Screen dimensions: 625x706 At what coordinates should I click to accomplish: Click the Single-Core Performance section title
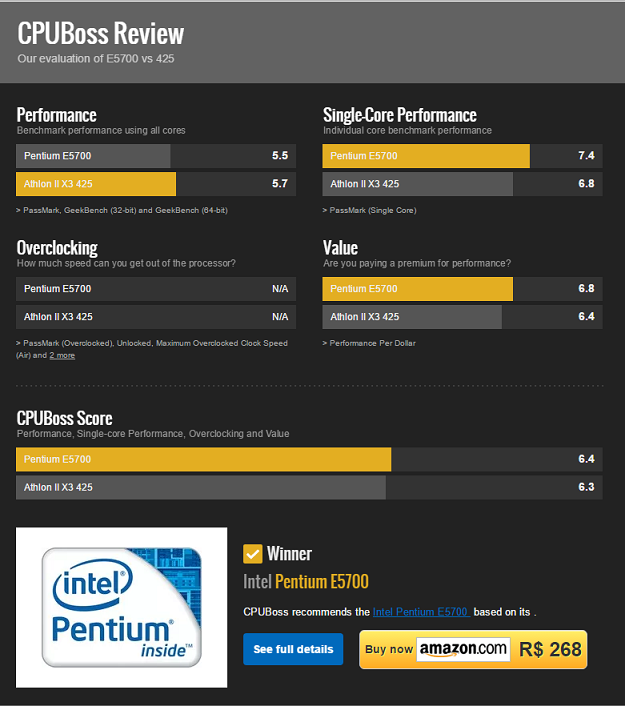(x=399, y=115)
